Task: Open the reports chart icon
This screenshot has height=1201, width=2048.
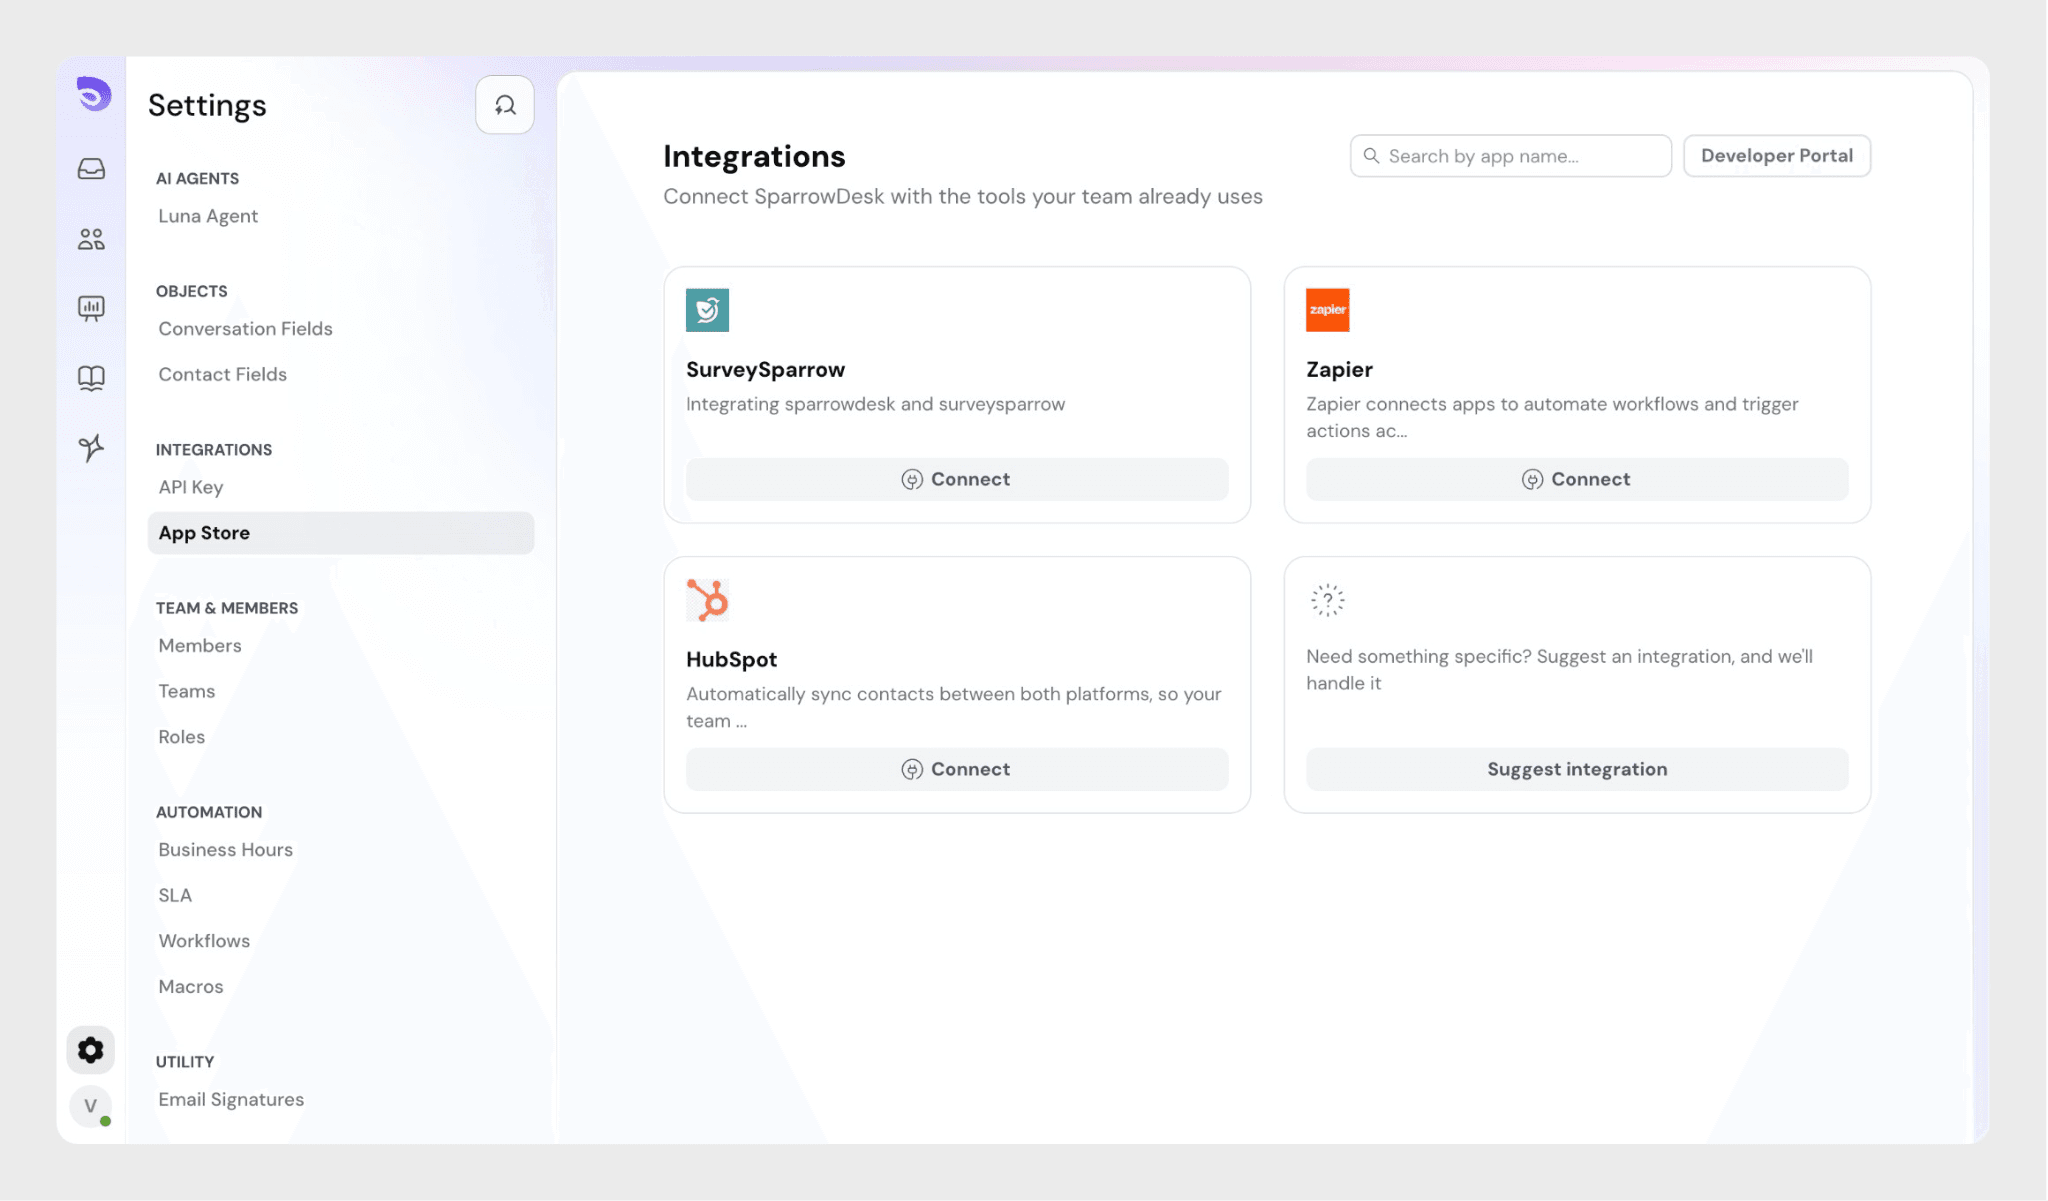Action: (91, 308)
